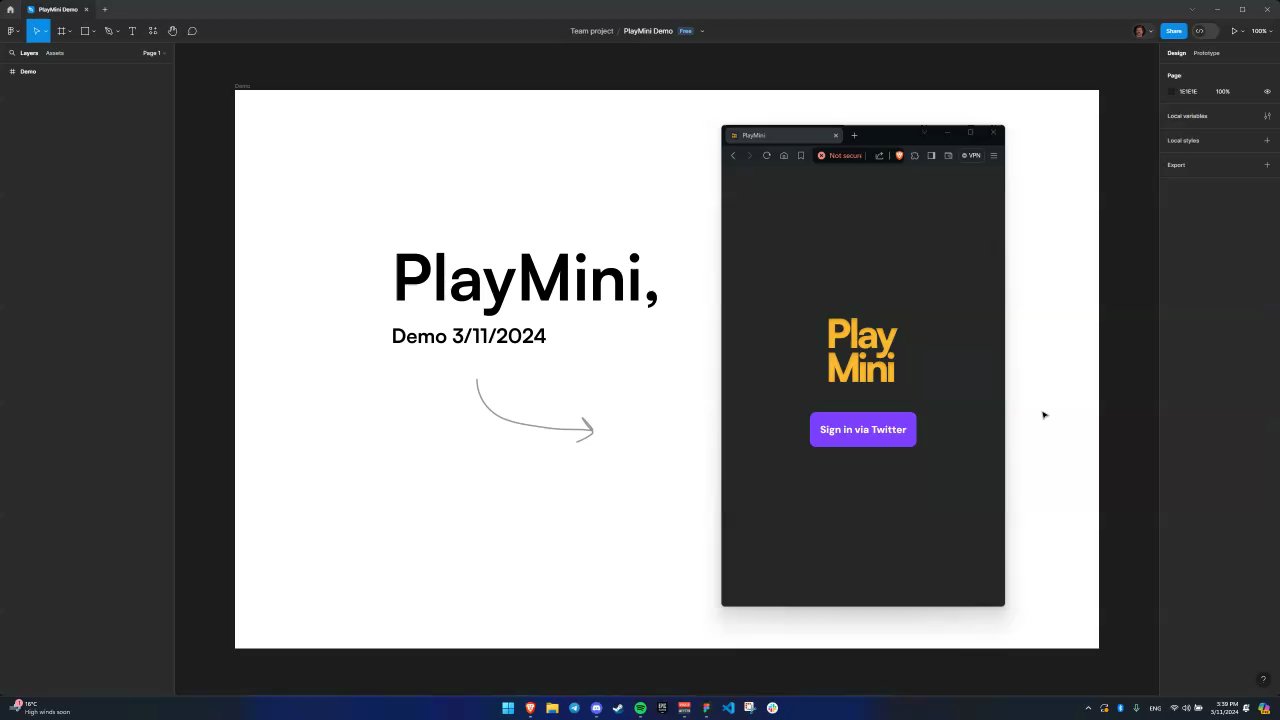Select the Demo frame layer
The height and width of the screenshot is (720, 1280).
86,71
